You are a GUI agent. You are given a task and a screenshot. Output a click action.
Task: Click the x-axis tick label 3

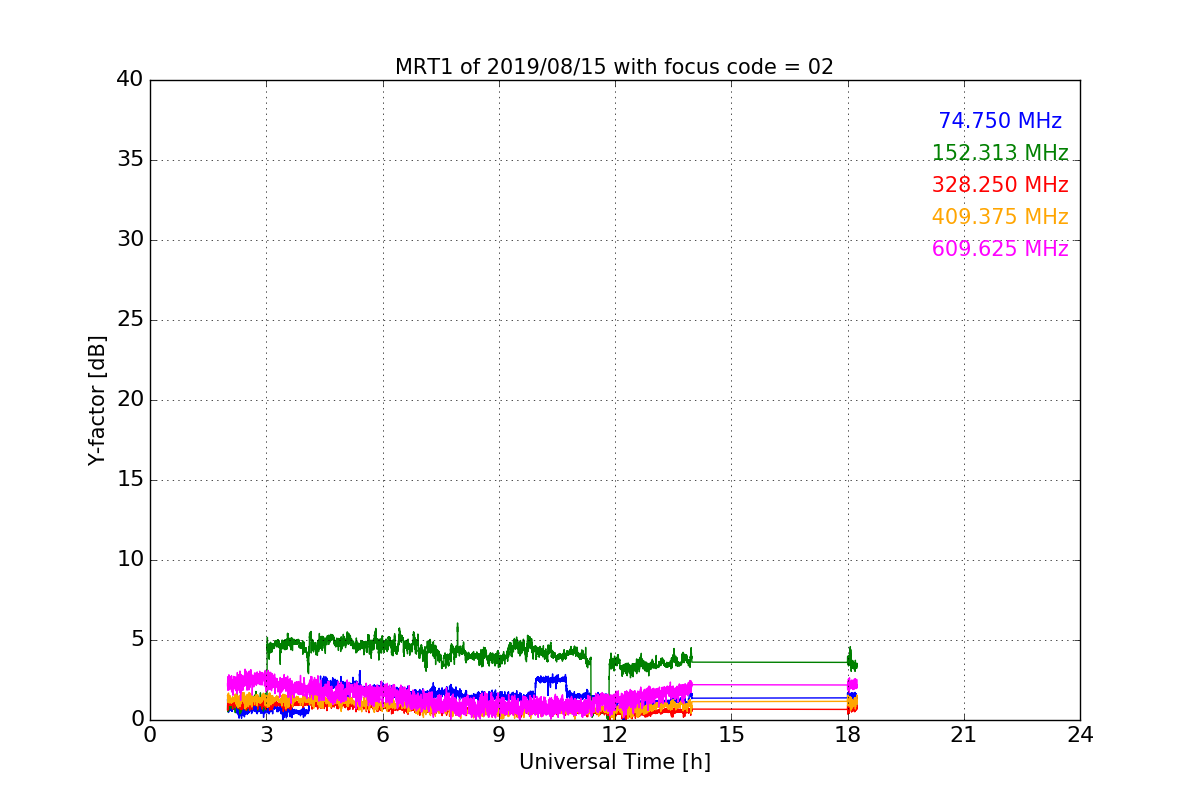(x=266, y=735)
